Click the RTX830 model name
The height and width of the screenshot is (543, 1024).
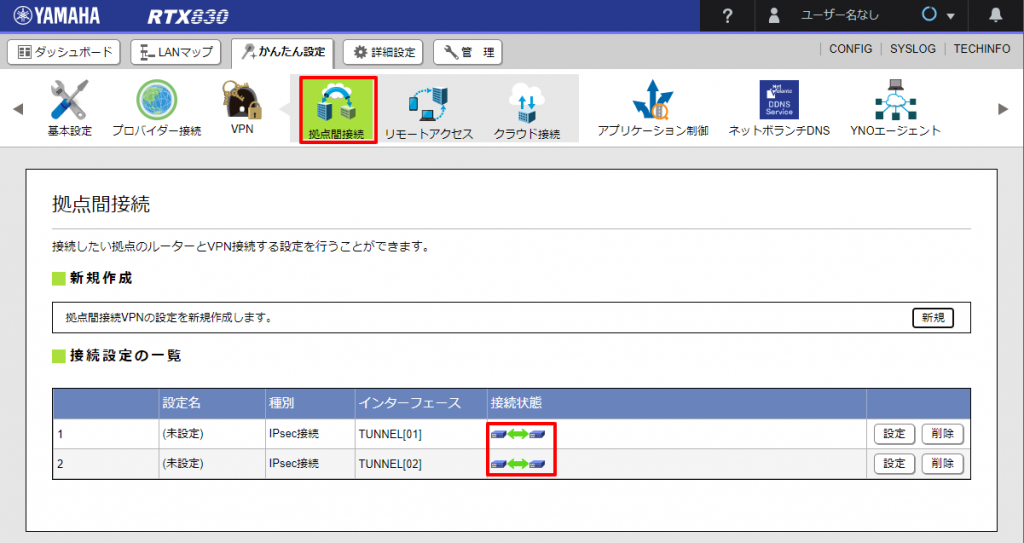tap(187, 16)
